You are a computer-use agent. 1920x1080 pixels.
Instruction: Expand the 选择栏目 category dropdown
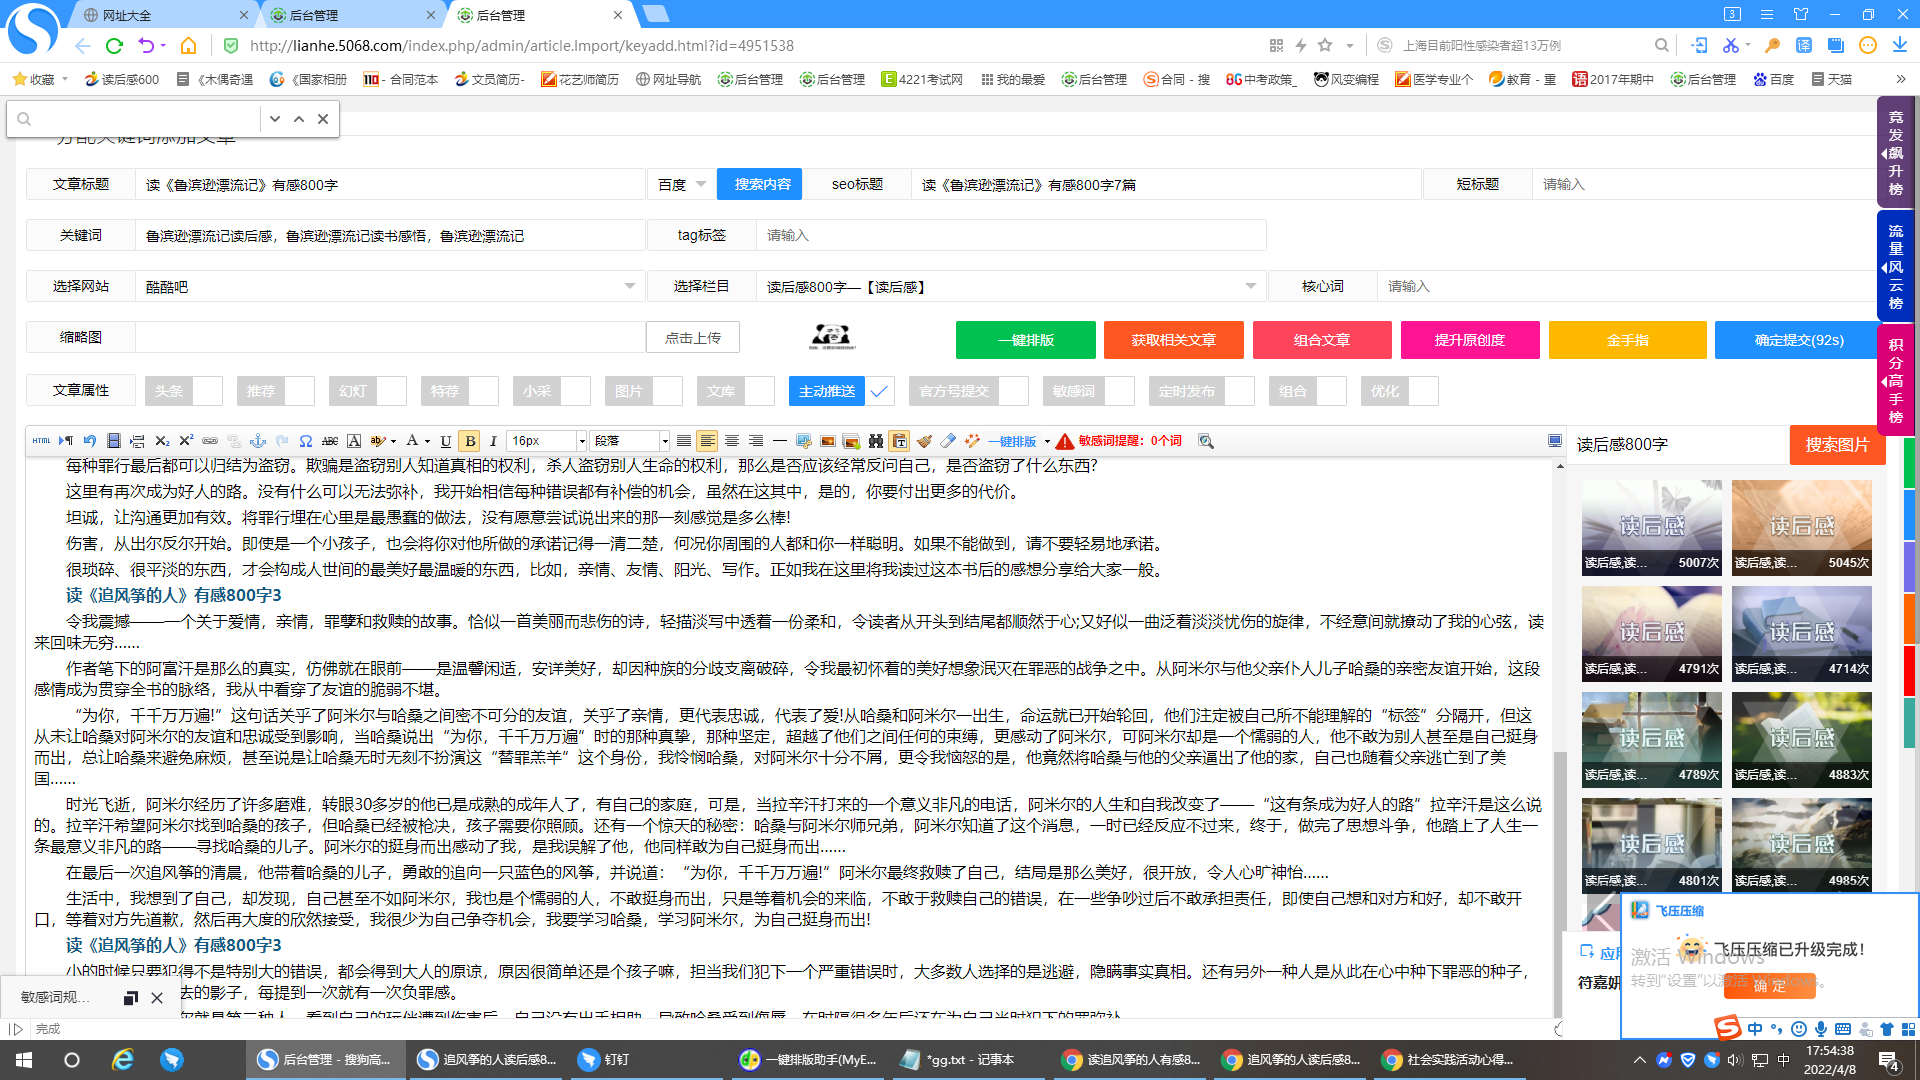pos(1010,286)
